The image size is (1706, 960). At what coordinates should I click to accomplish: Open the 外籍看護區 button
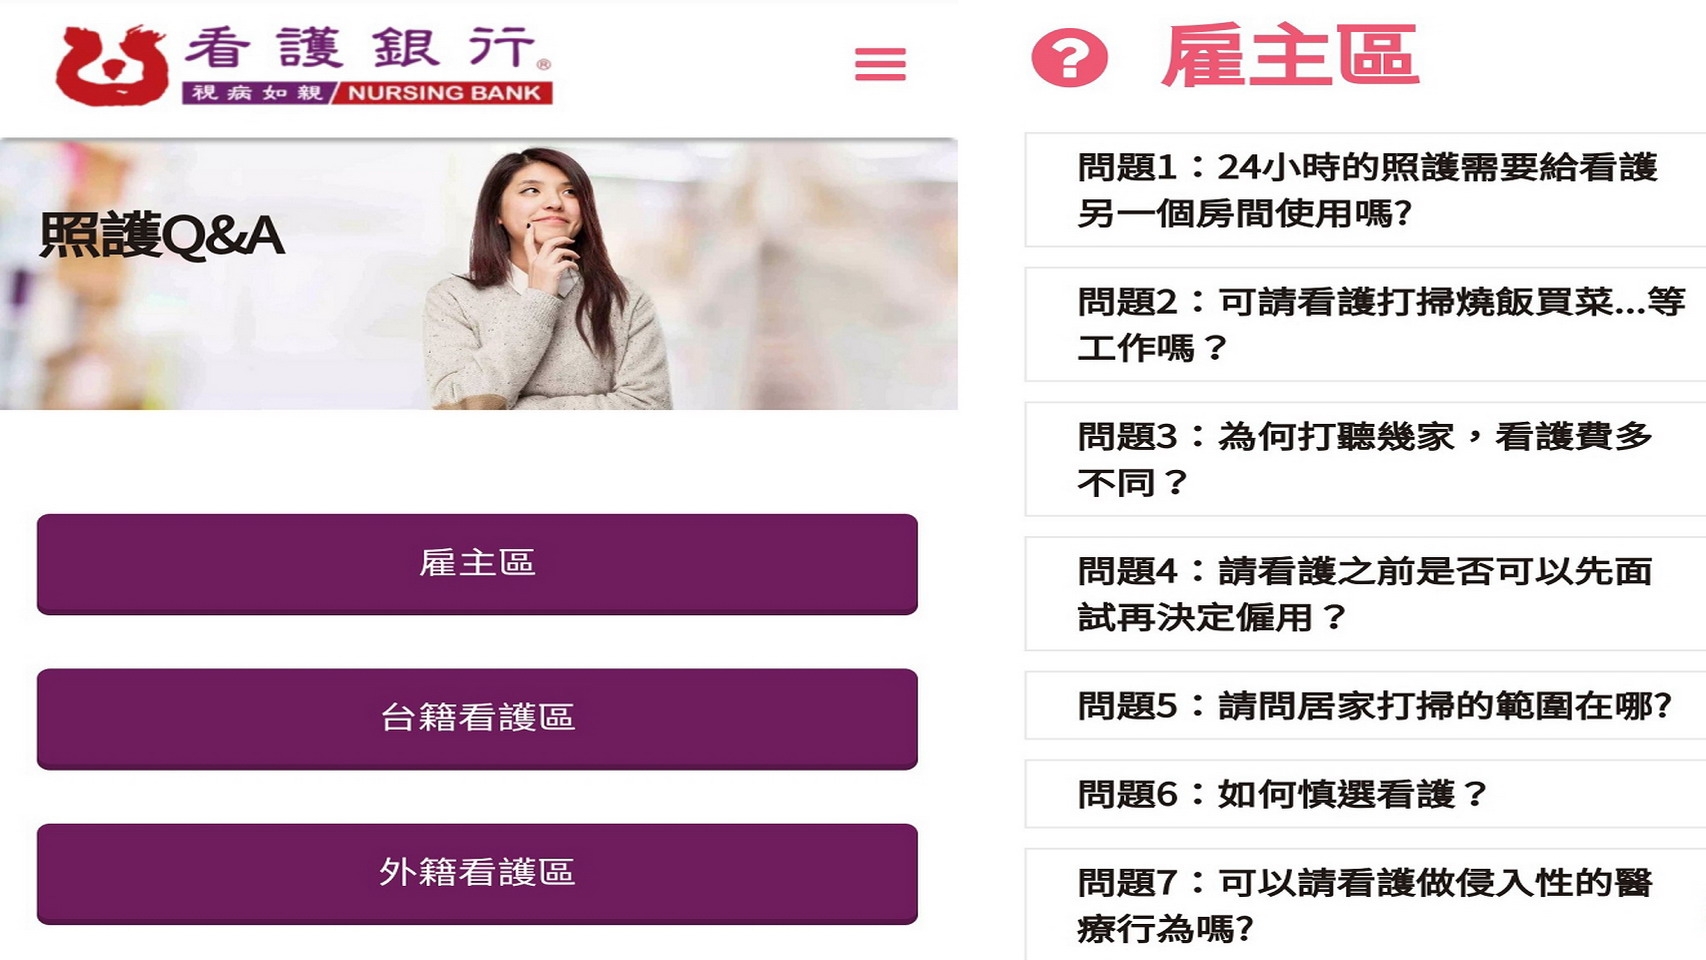point(477,873)
